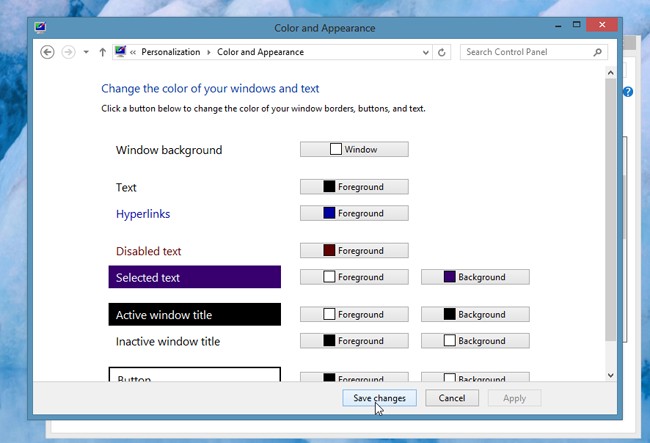Click the Search Control Panel field
This screenshot has width=650, height=443.
pos(534,52)
